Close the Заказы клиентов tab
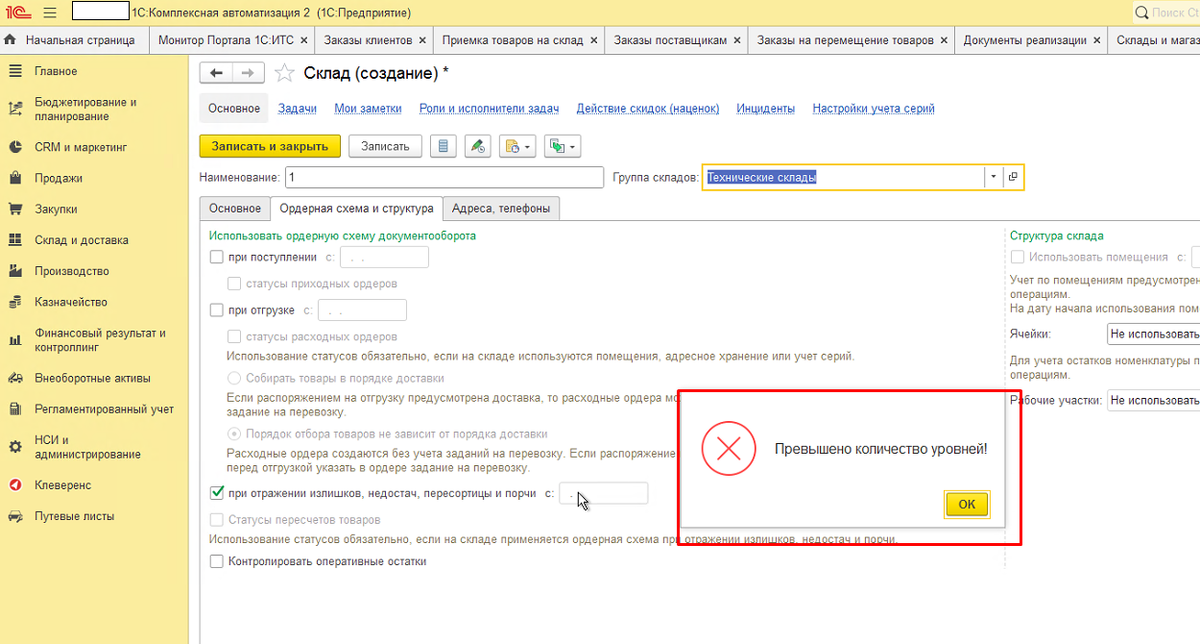Screen dimensions: 1200x644 [422, 40]
